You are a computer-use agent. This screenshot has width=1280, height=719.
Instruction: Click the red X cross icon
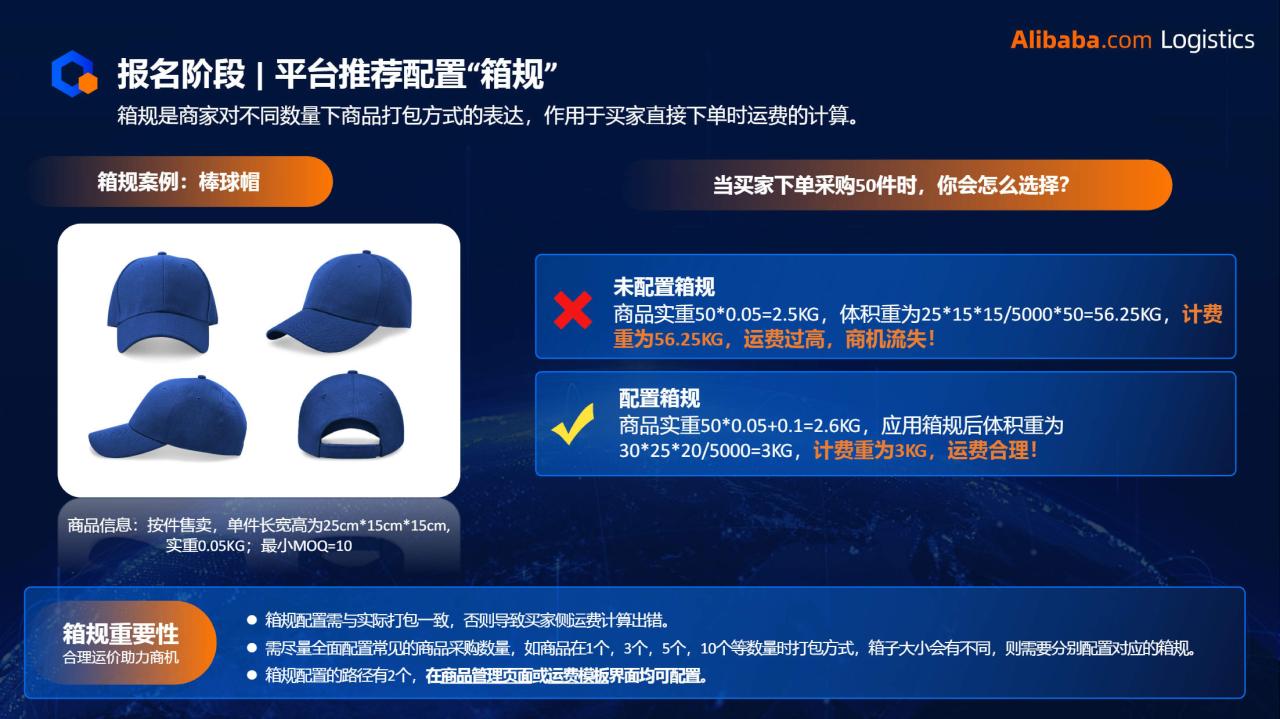573,310
